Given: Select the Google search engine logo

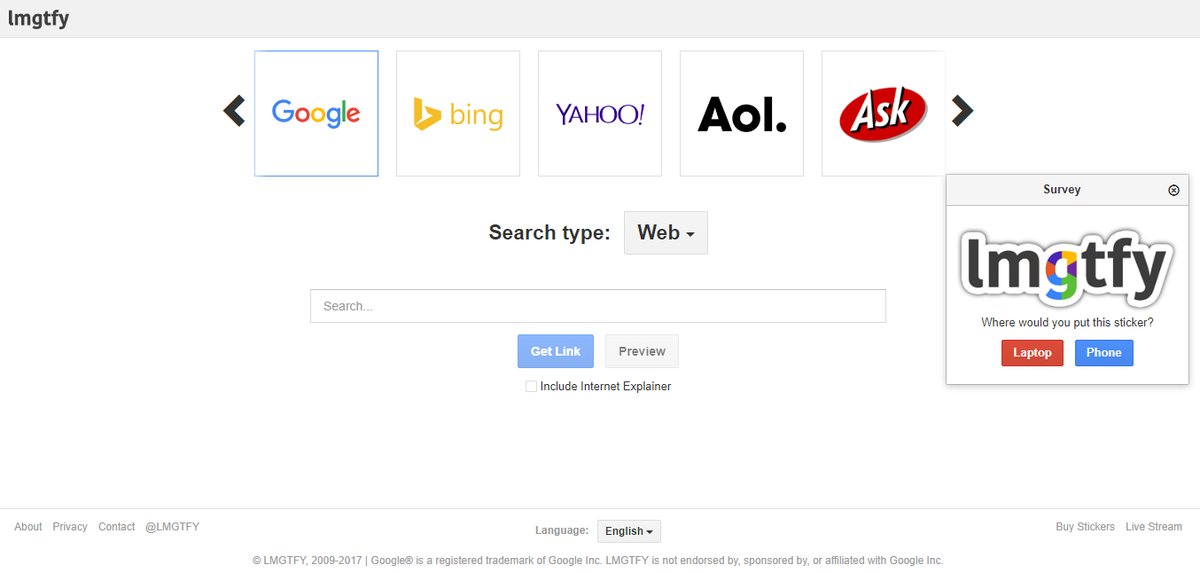Looking at the screenshot, I should click(x=316, y=113).
